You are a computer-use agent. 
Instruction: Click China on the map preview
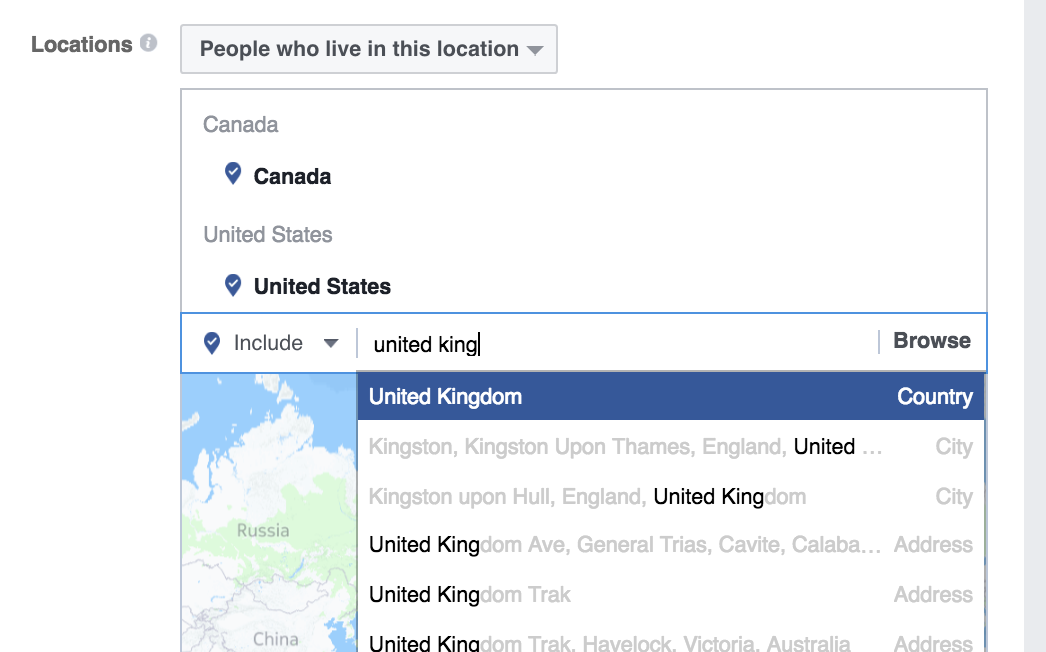click(x=274, y=638)
